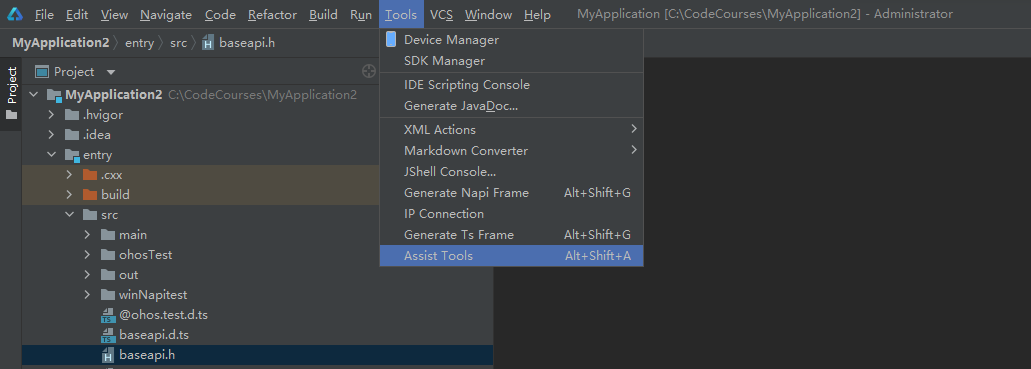
Task: Open the Project view dropdown arrow
Action: (x=110, y=72)
